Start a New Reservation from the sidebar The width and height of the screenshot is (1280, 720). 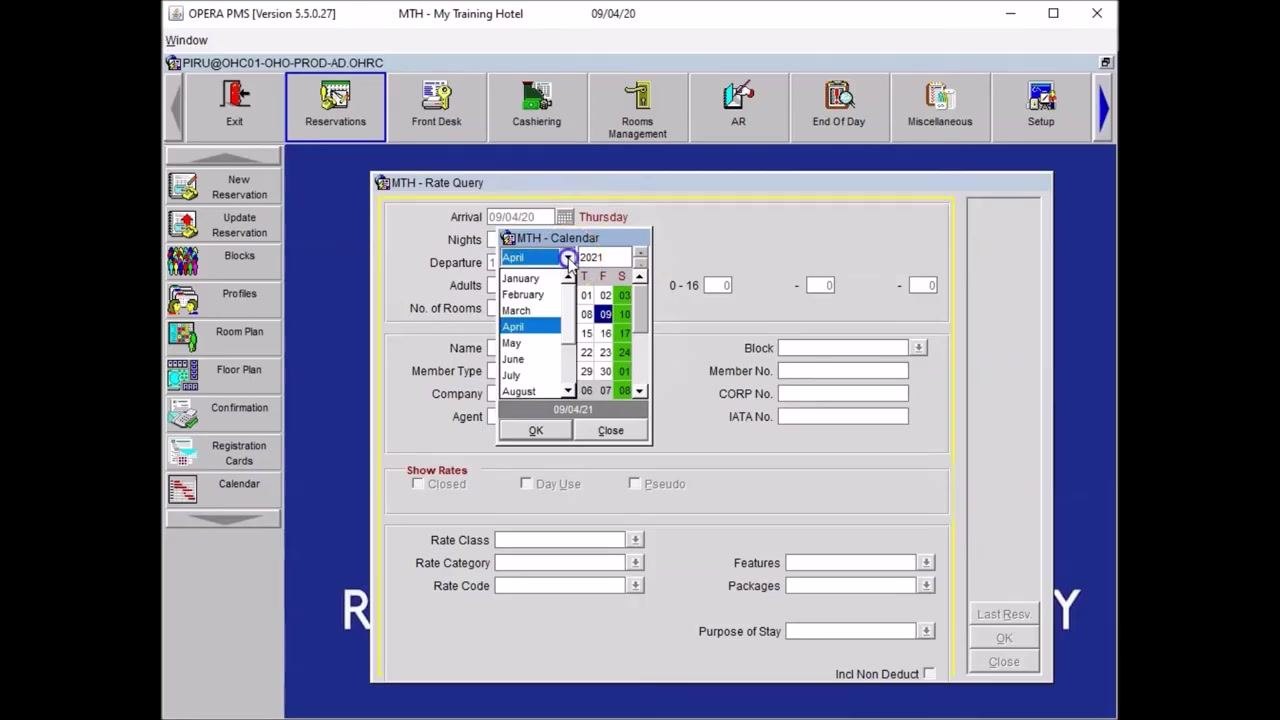(x=223, y=187)
